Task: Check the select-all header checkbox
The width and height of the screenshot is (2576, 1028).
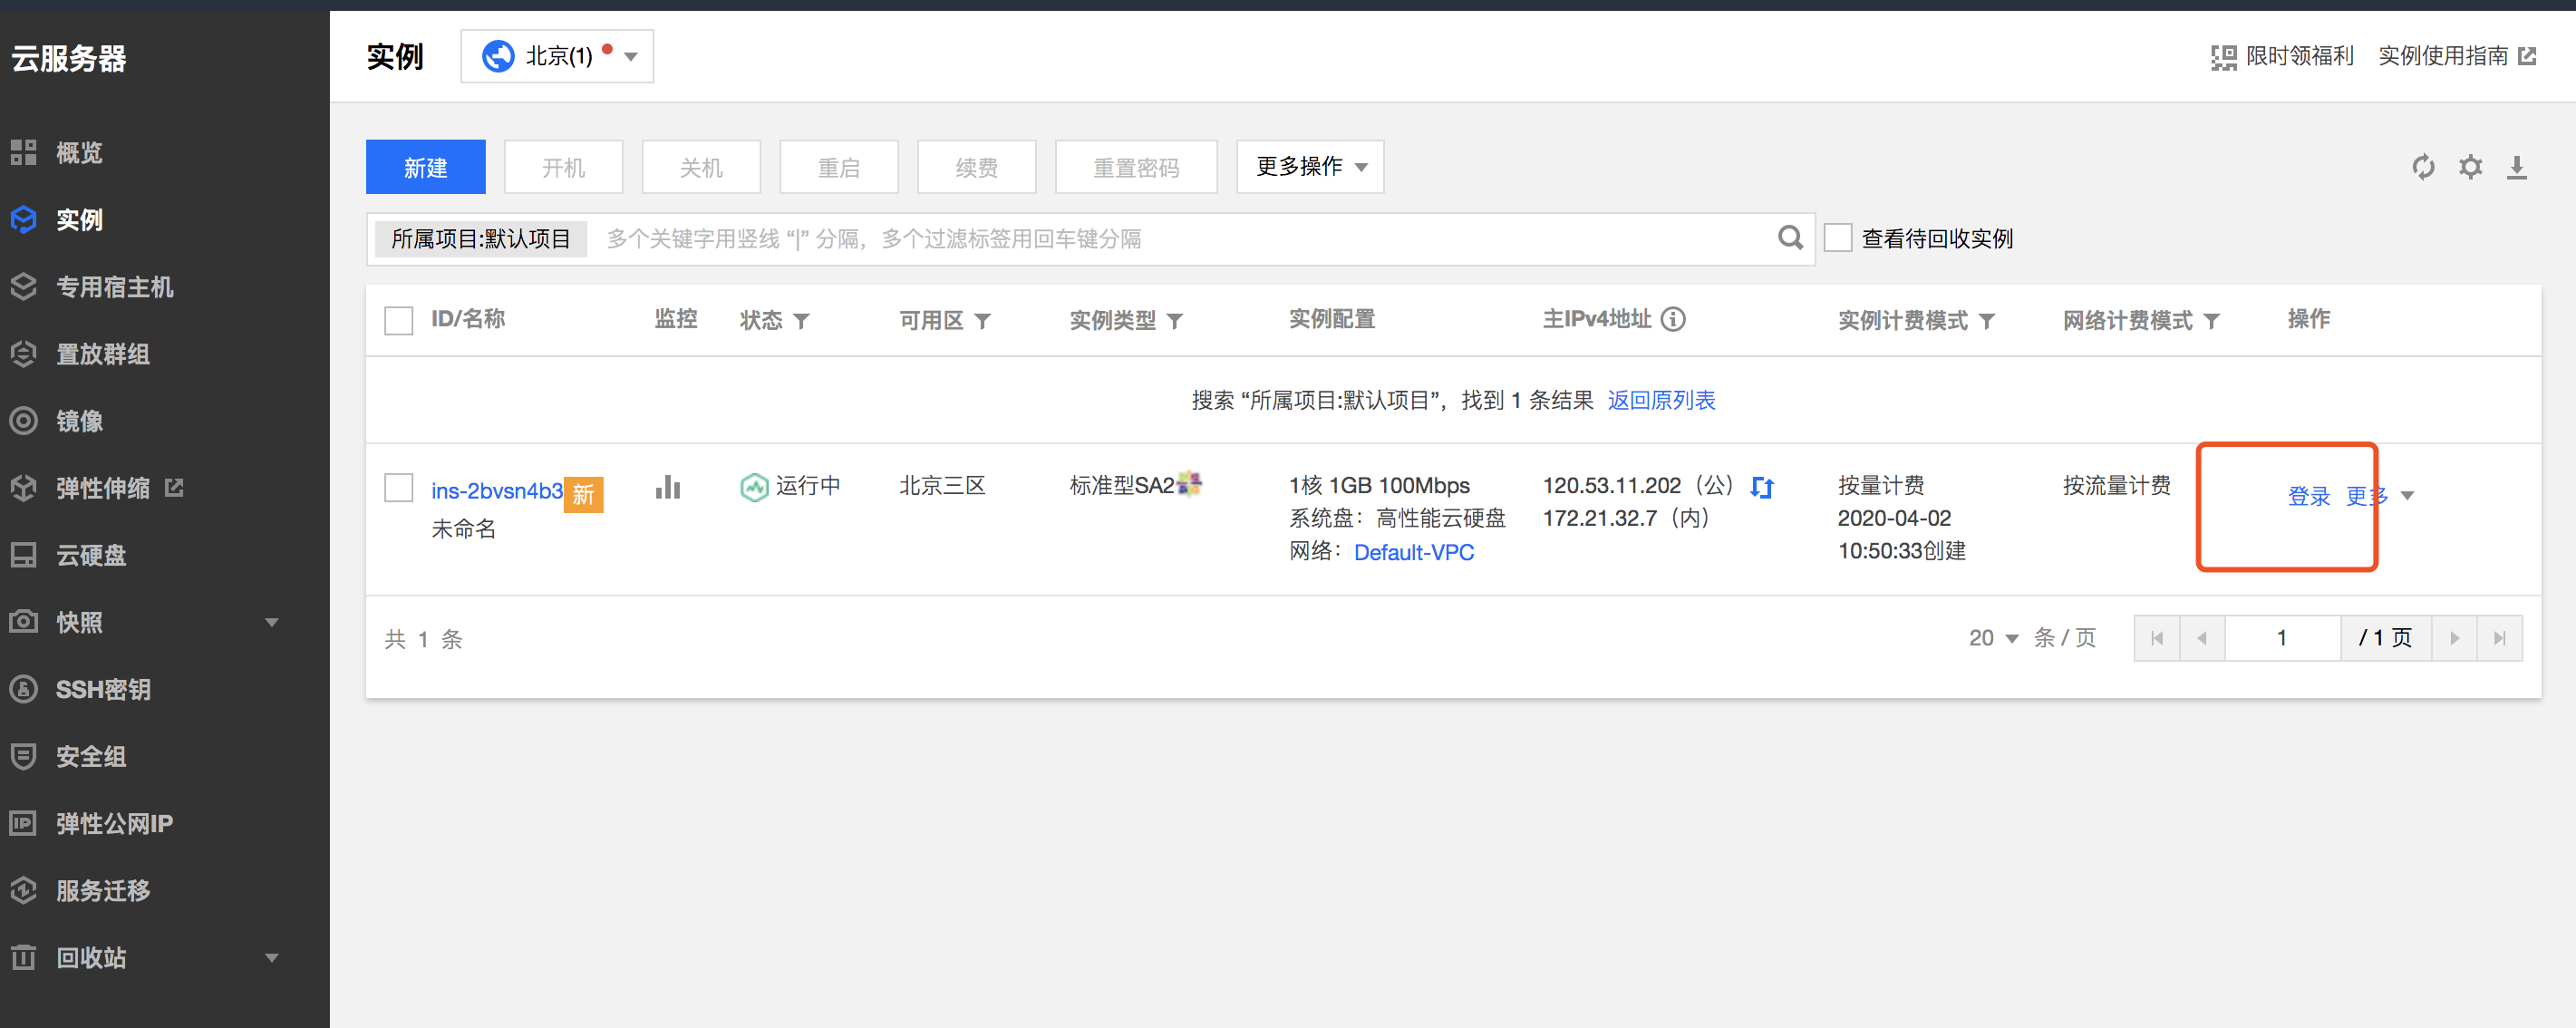Action: click(399, 320)
